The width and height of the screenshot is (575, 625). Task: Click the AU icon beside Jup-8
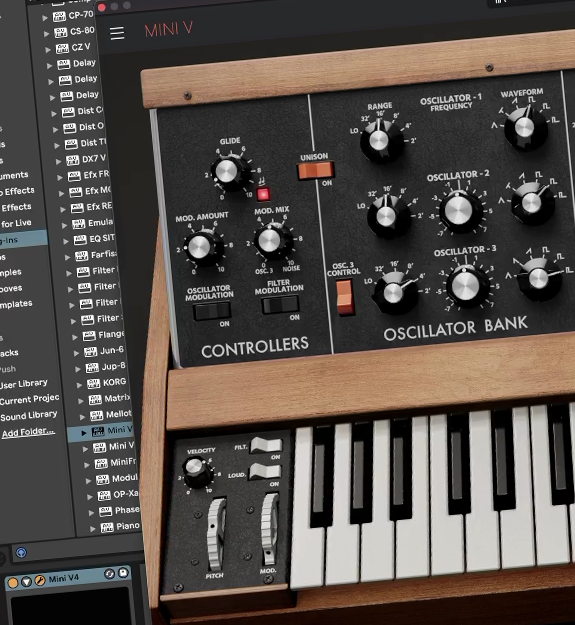coord(92,368)
